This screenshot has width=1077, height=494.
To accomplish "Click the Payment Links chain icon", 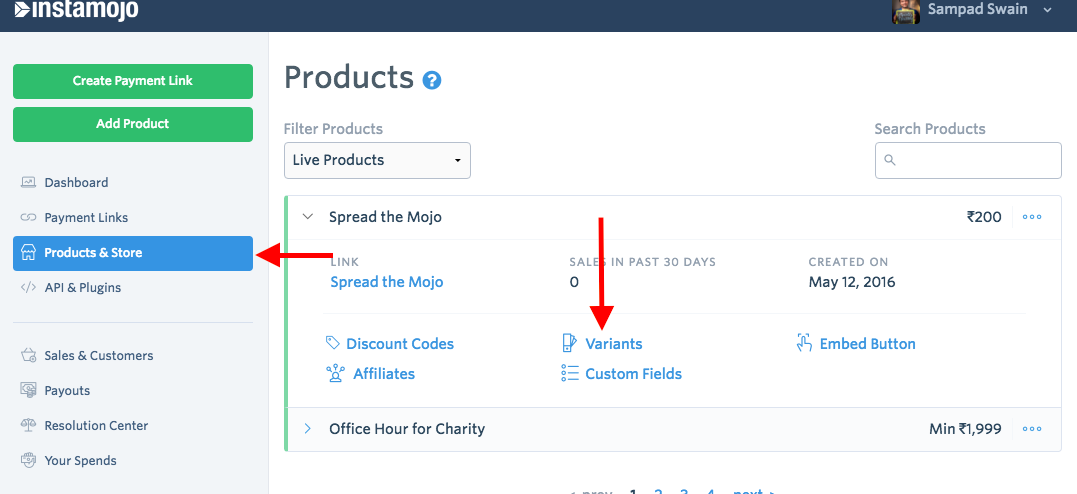I will 28,218.
